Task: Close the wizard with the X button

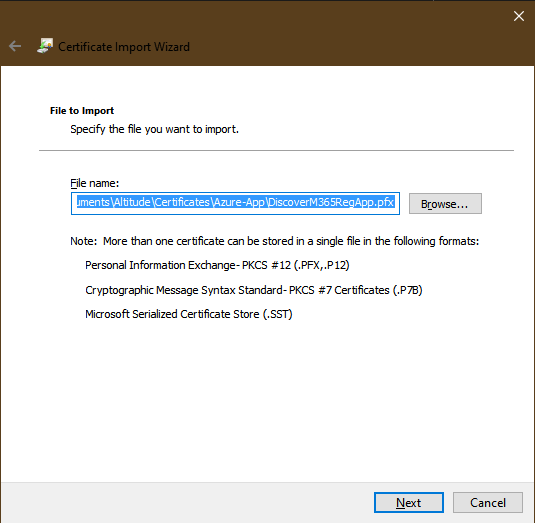Action: click(x=519, y=16)
